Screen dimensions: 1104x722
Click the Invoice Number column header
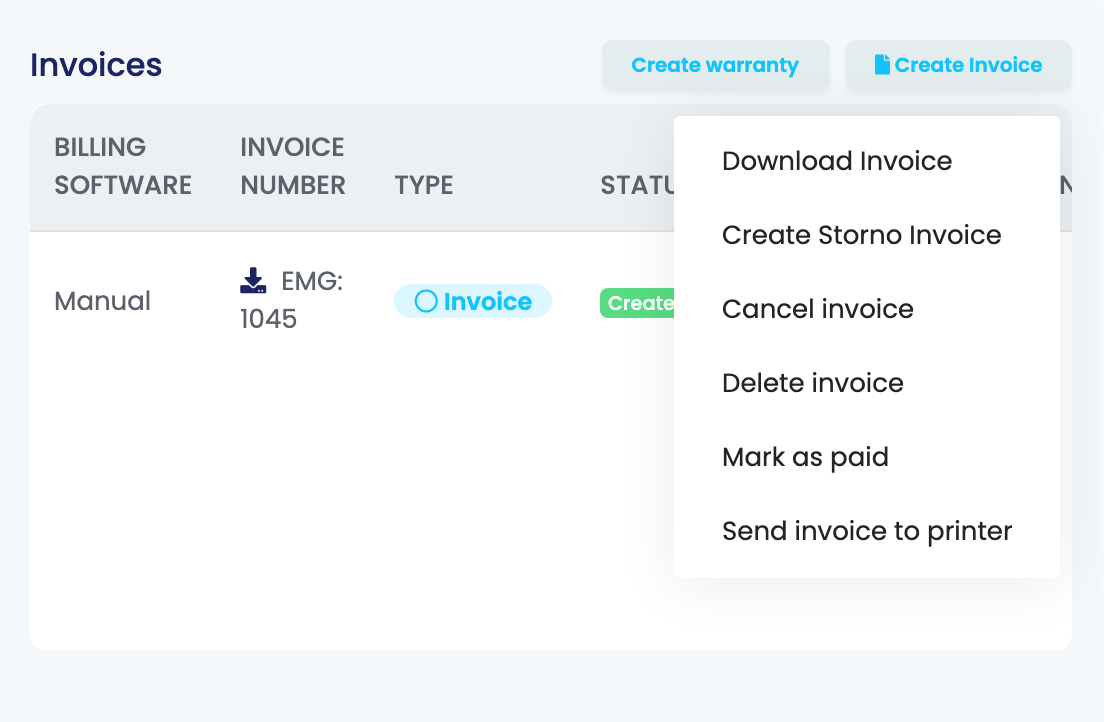(293, 166)
